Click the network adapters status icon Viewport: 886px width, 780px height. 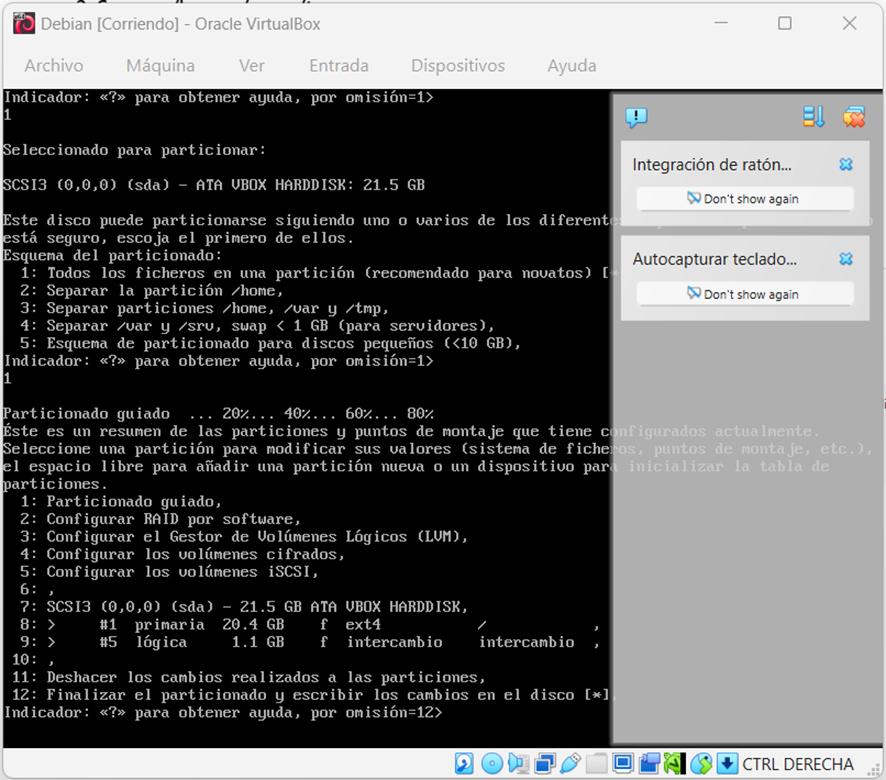click(545, 764)
